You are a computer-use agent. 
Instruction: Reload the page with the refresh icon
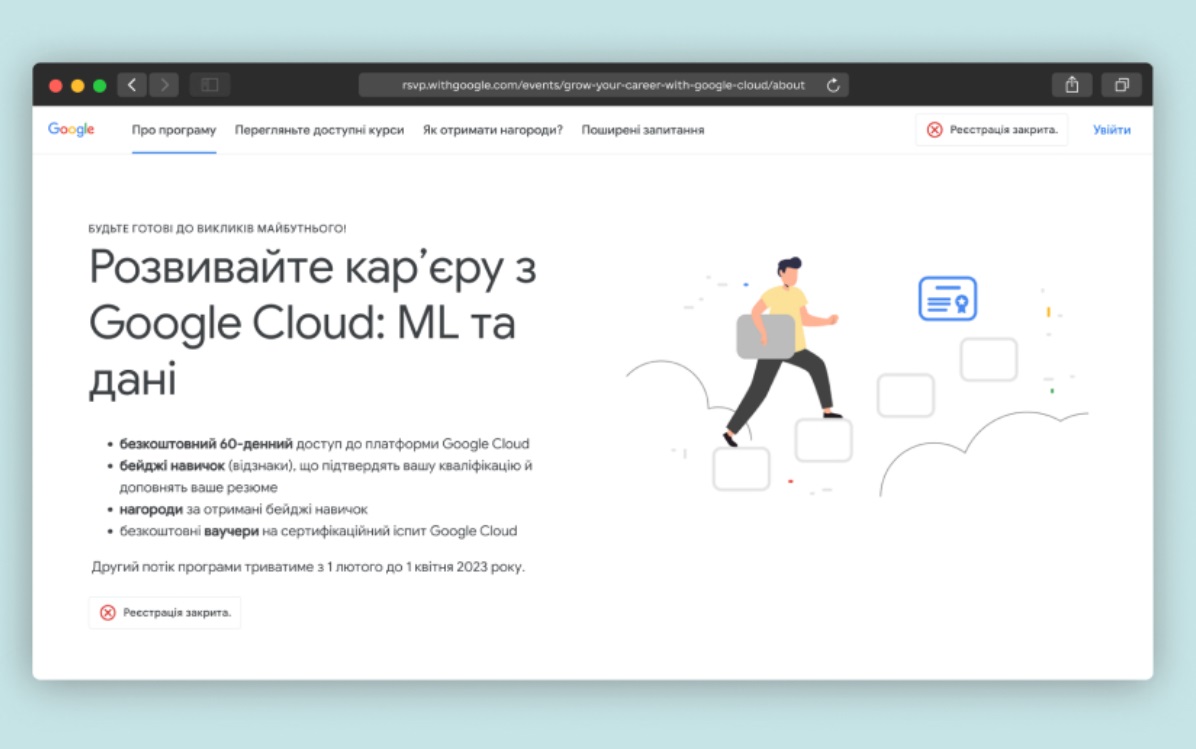pos(833,85)
